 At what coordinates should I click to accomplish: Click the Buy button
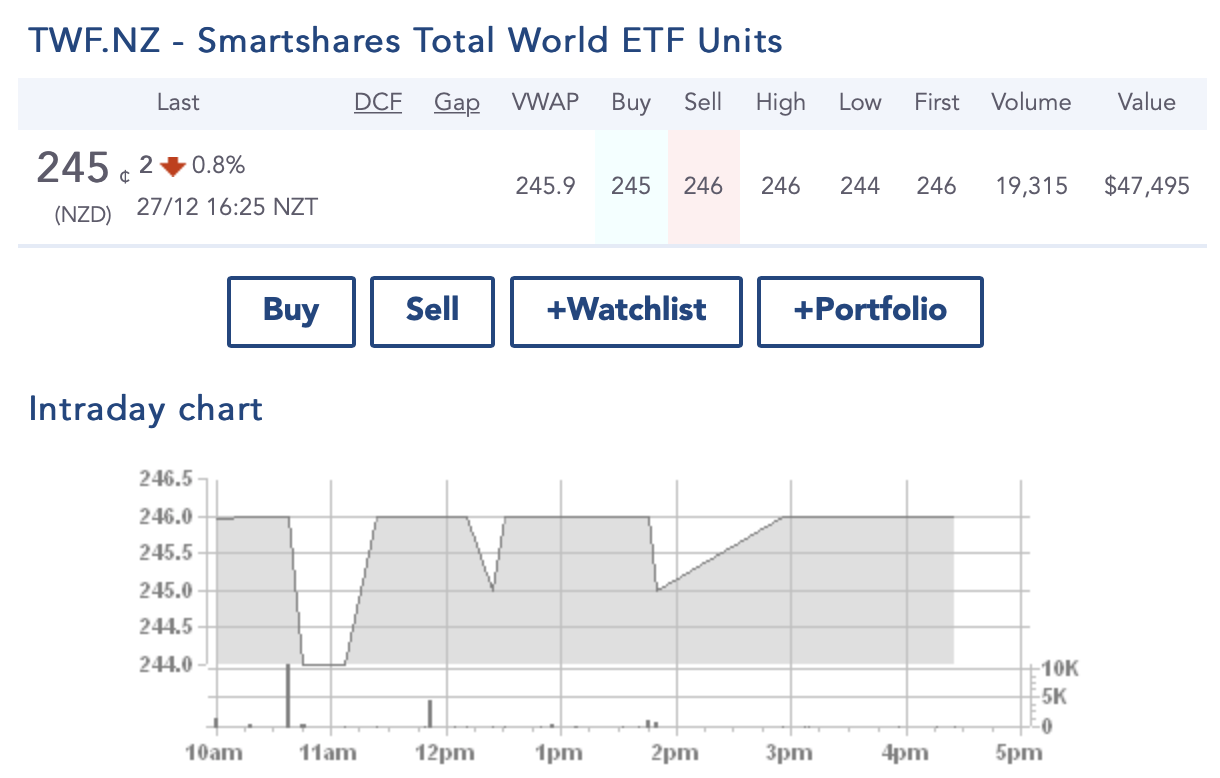click(x=291, y=311)
